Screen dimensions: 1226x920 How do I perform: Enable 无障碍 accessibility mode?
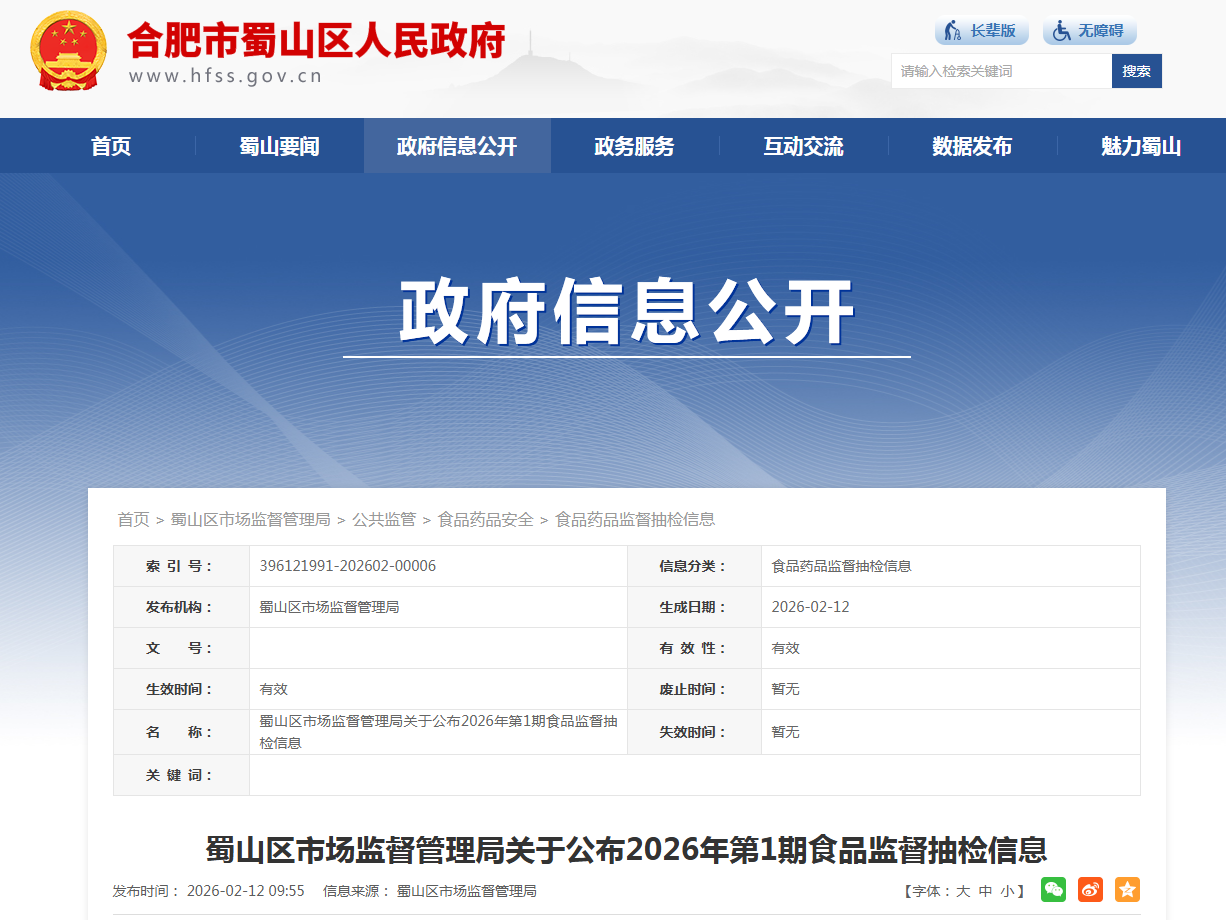pyautogui.click(x=1089, y=31)
